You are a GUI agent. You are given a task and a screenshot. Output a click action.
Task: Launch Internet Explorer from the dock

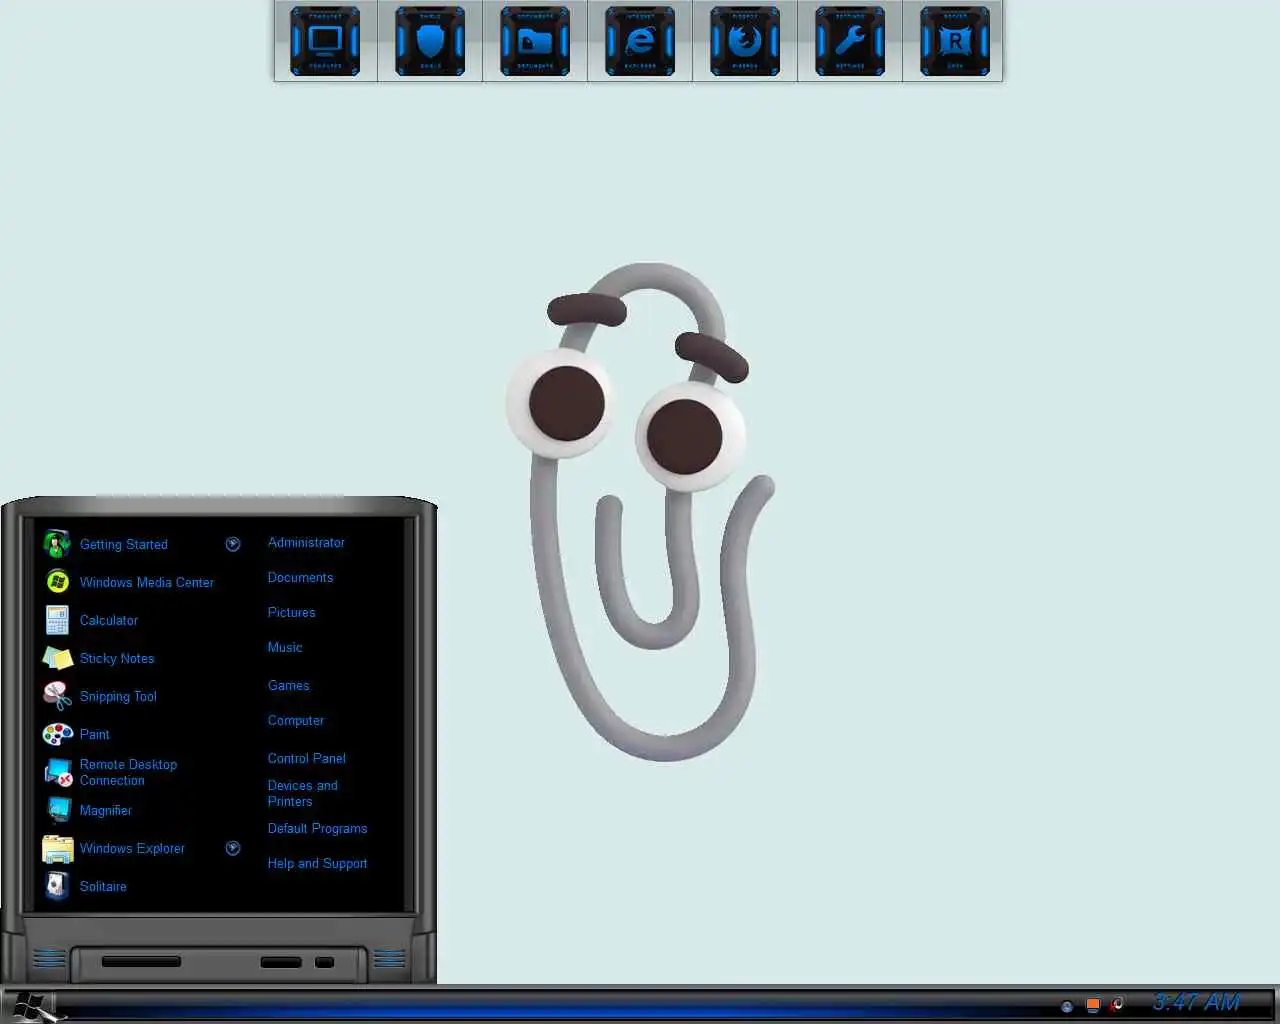(640, 41)
